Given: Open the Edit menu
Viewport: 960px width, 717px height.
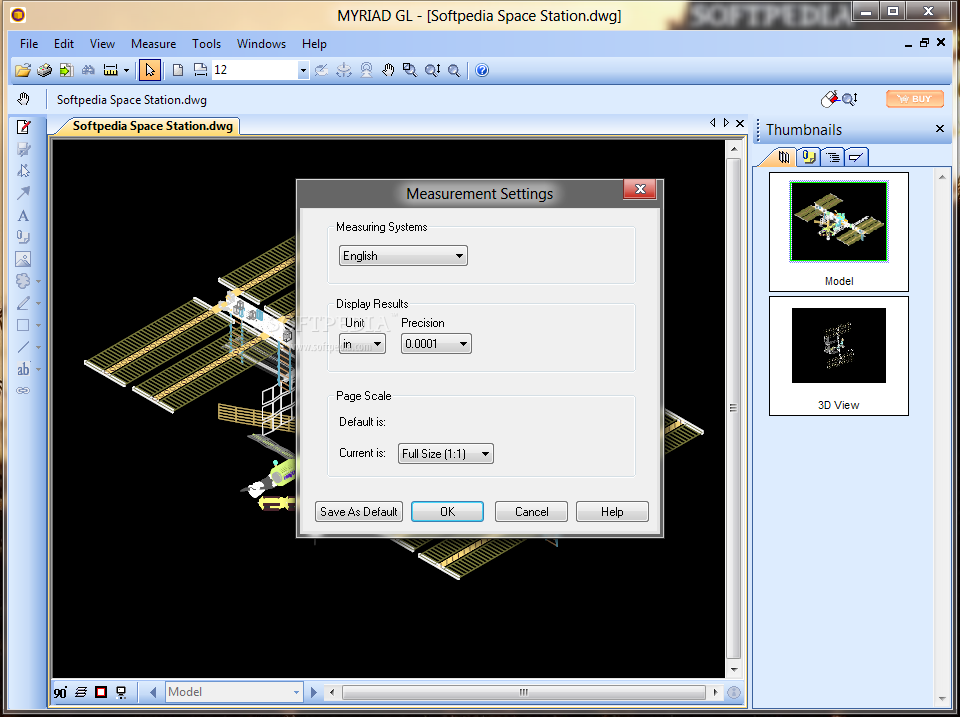Looking at the screenshot, I should 64,44.
